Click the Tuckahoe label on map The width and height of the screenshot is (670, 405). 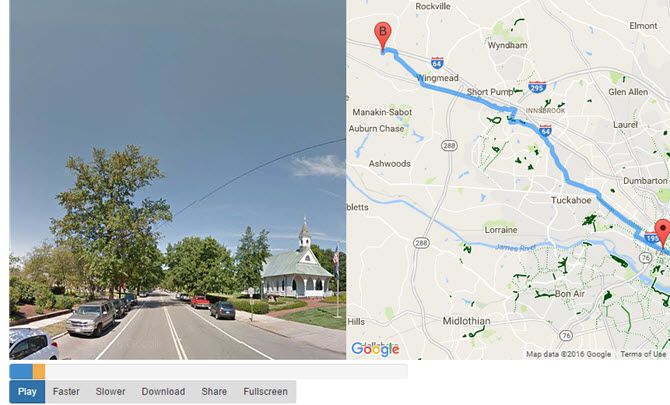click(571, 200)
